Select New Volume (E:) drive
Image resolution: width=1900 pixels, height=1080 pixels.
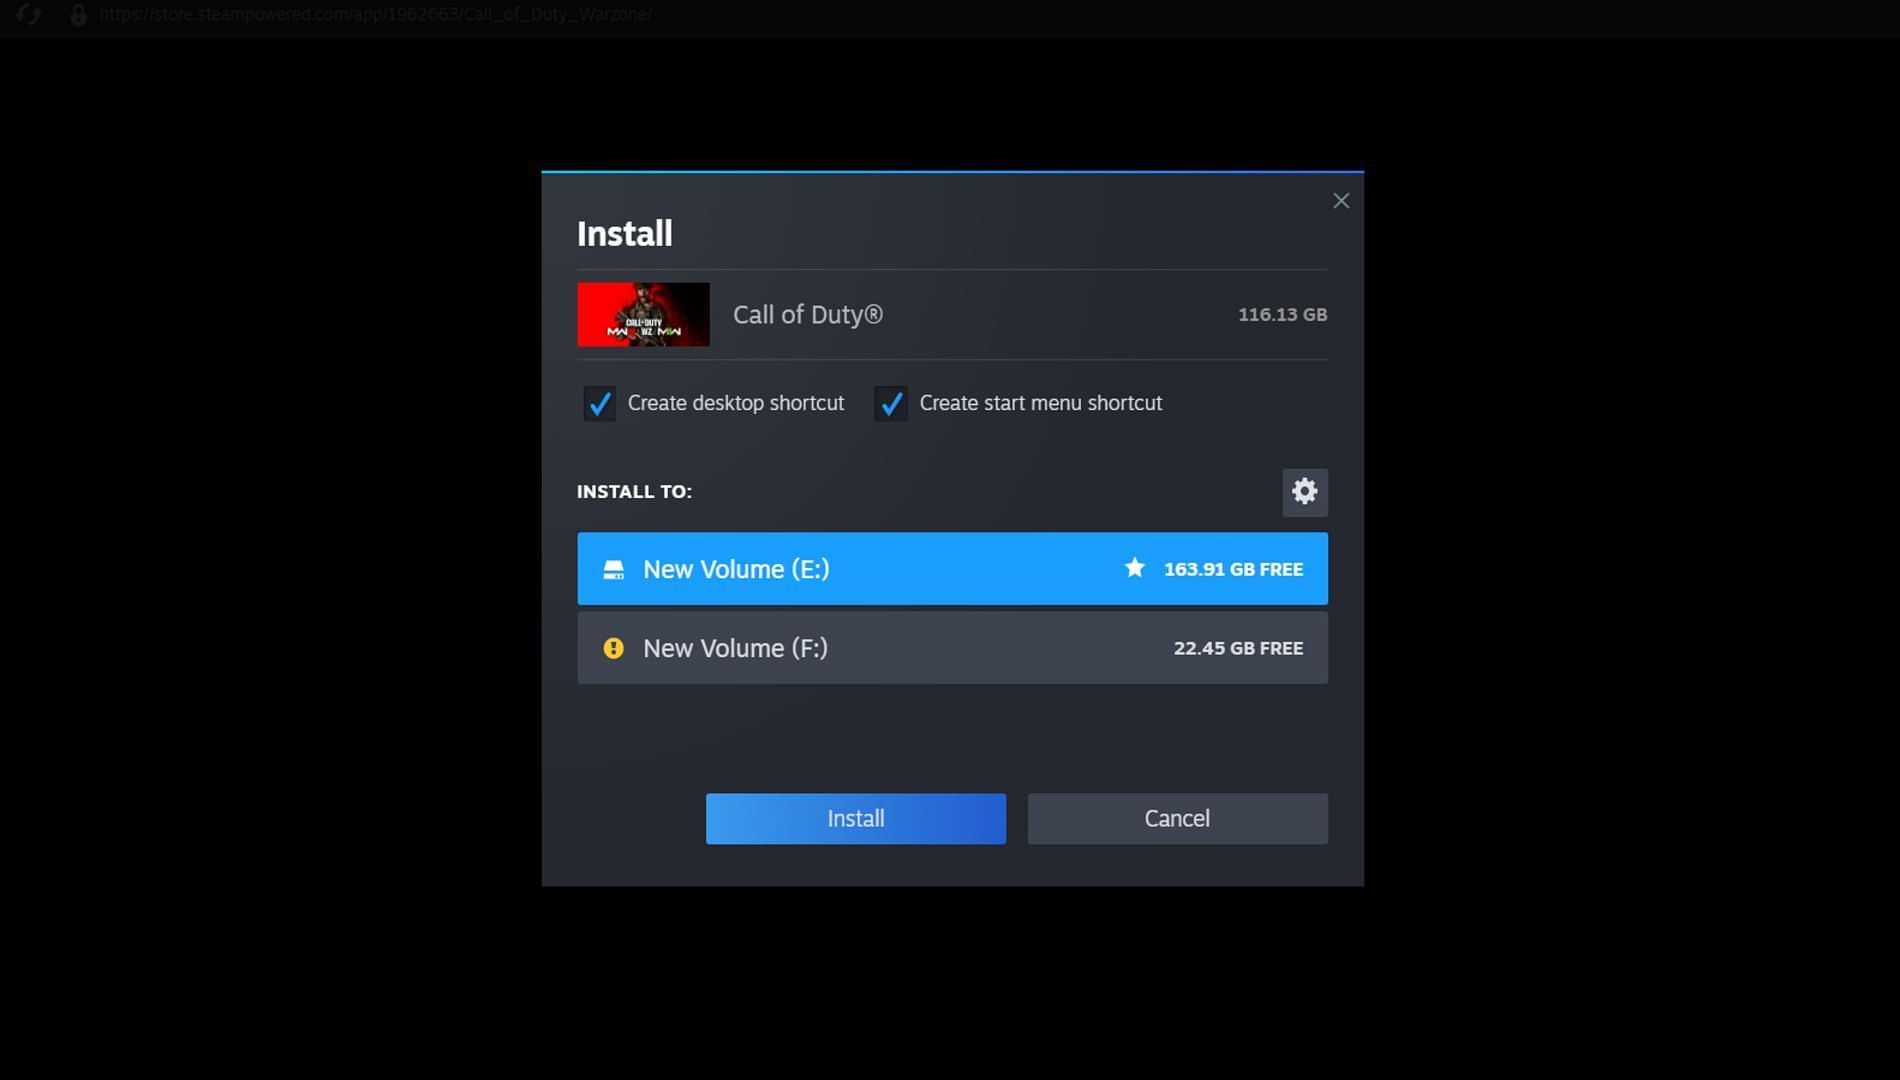pos(952,569)
